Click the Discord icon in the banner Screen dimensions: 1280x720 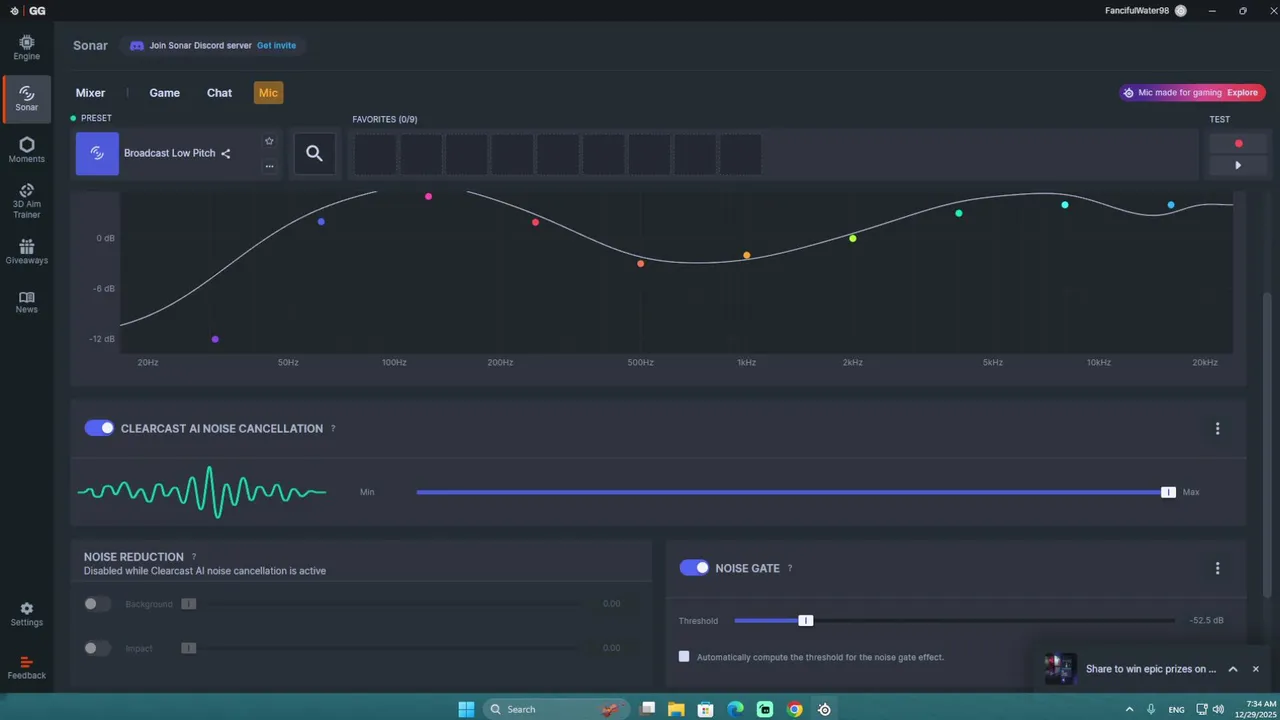(137, 46)
